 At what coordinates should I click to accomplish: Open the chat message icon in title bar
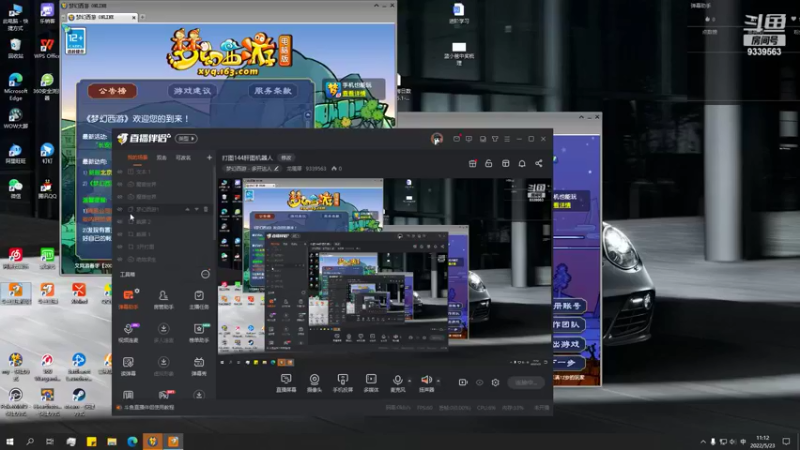point(469,139)
